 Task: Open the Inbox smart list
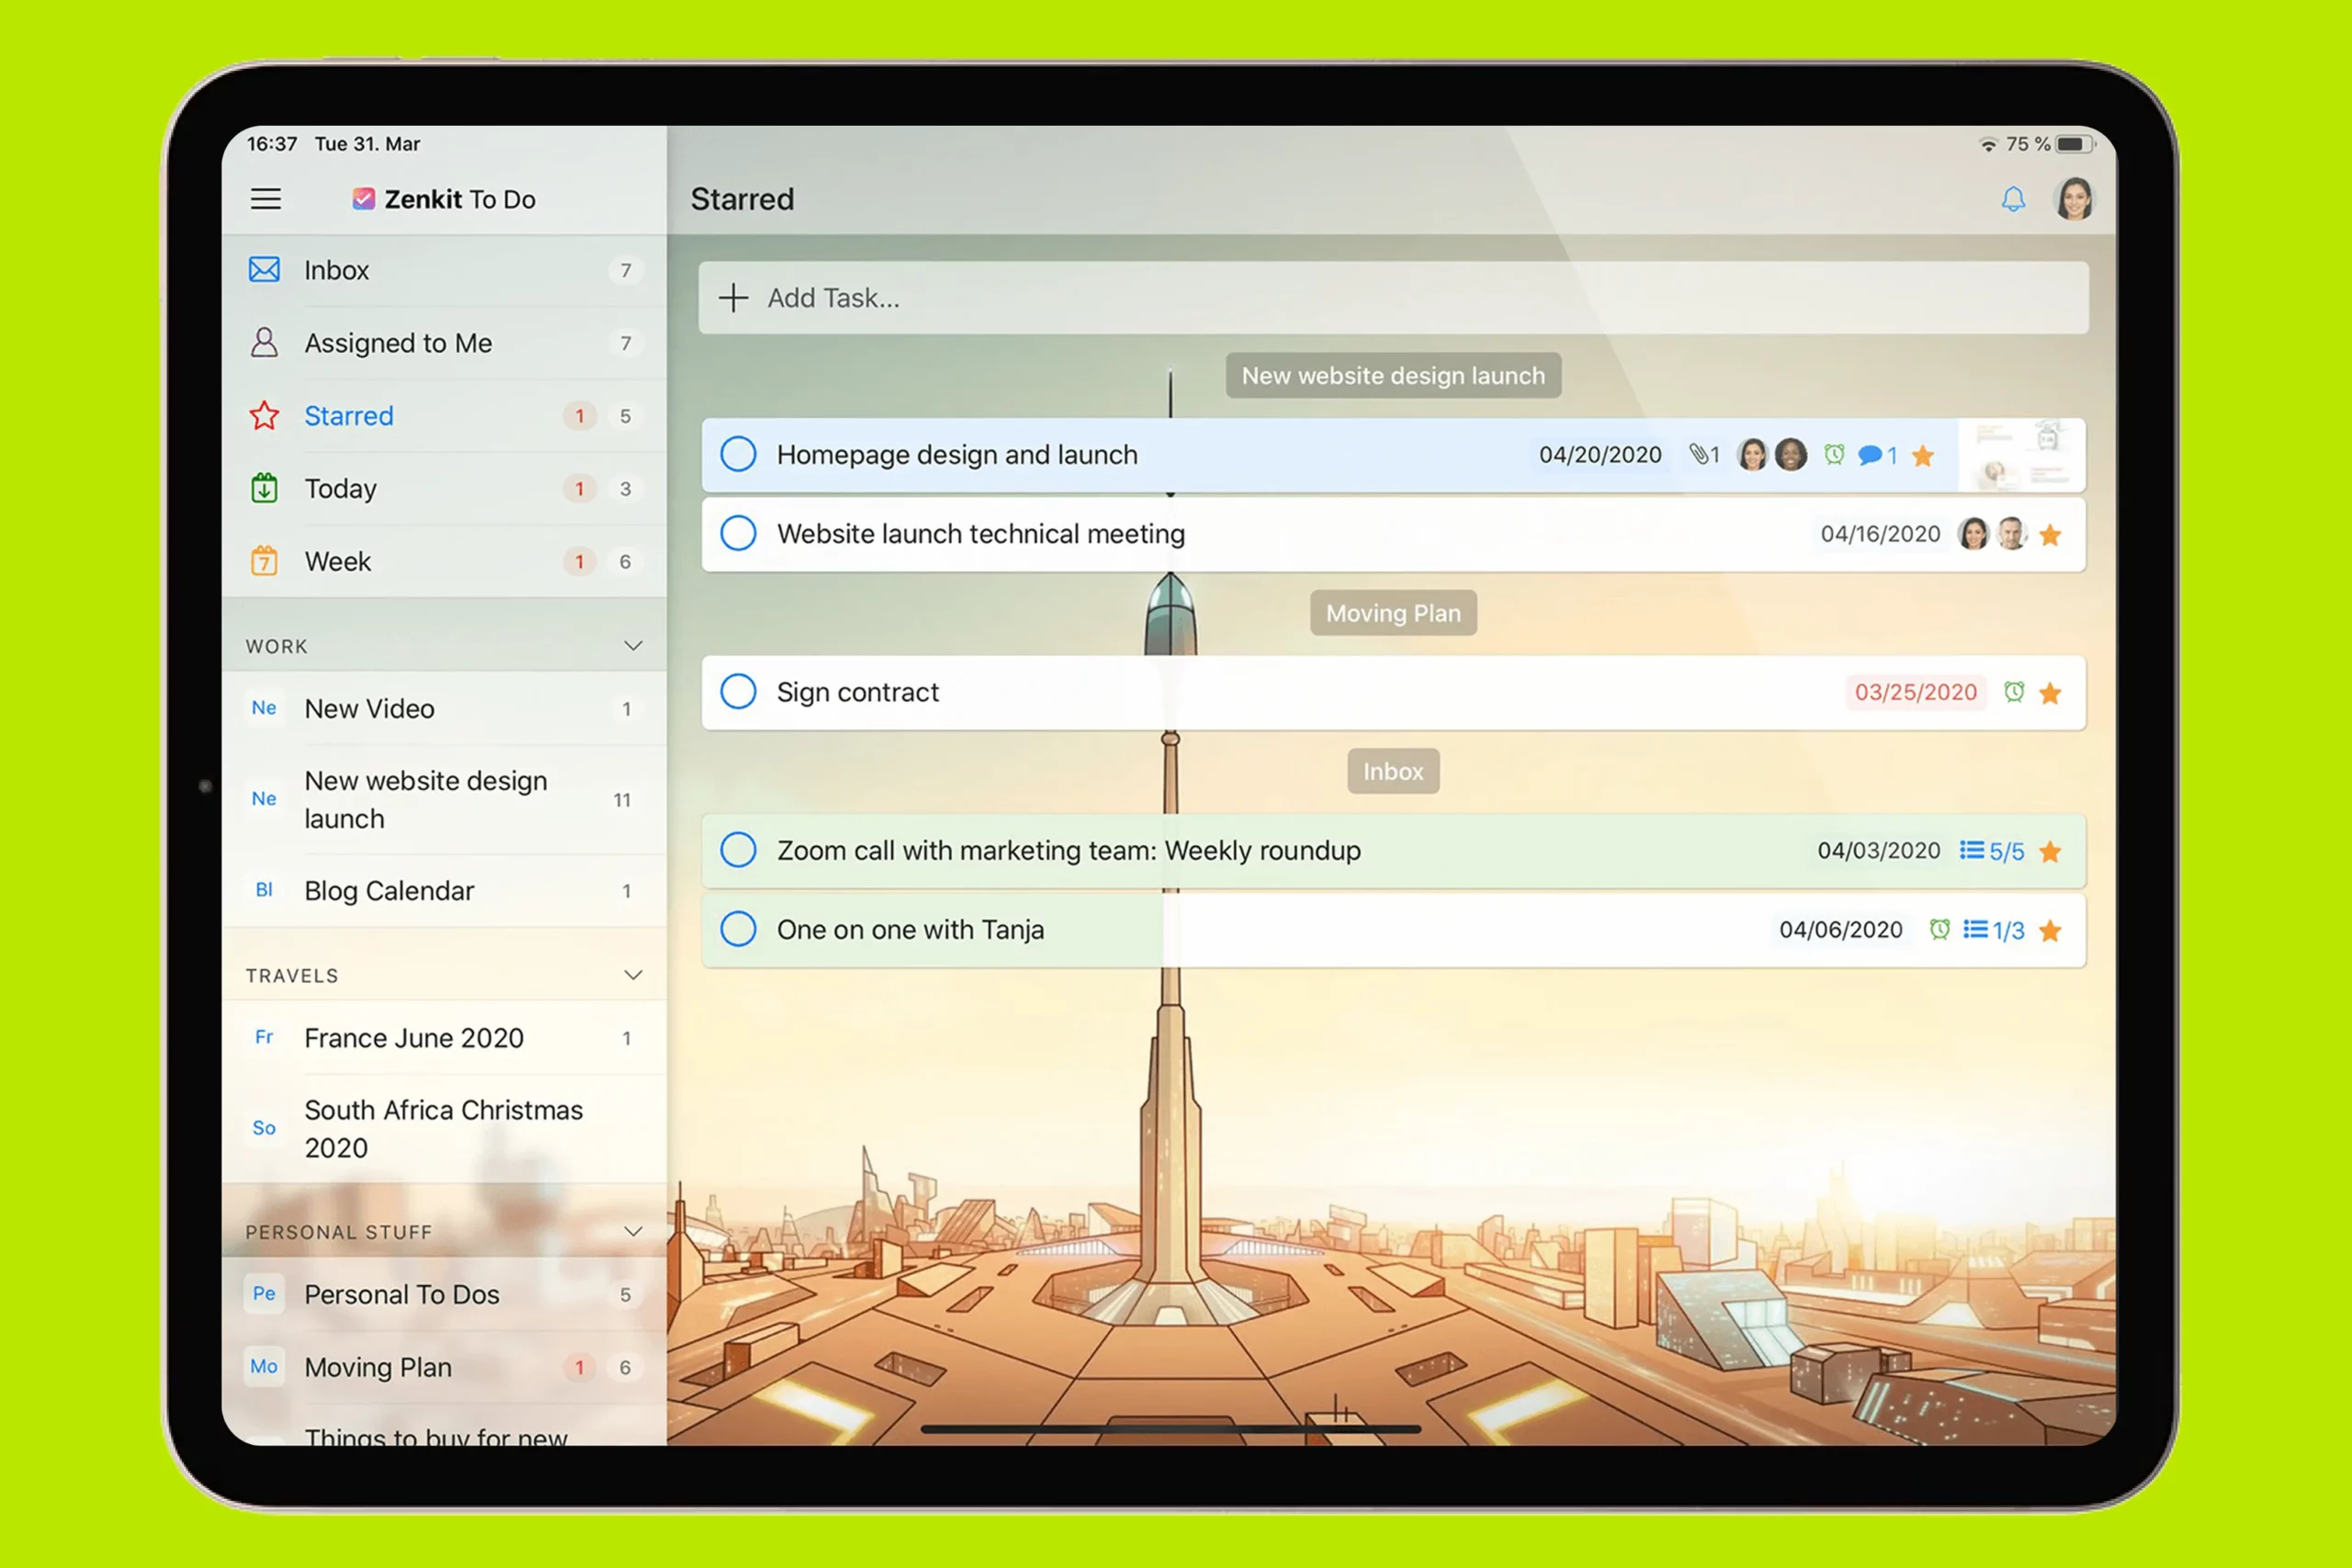coord(337,270)
